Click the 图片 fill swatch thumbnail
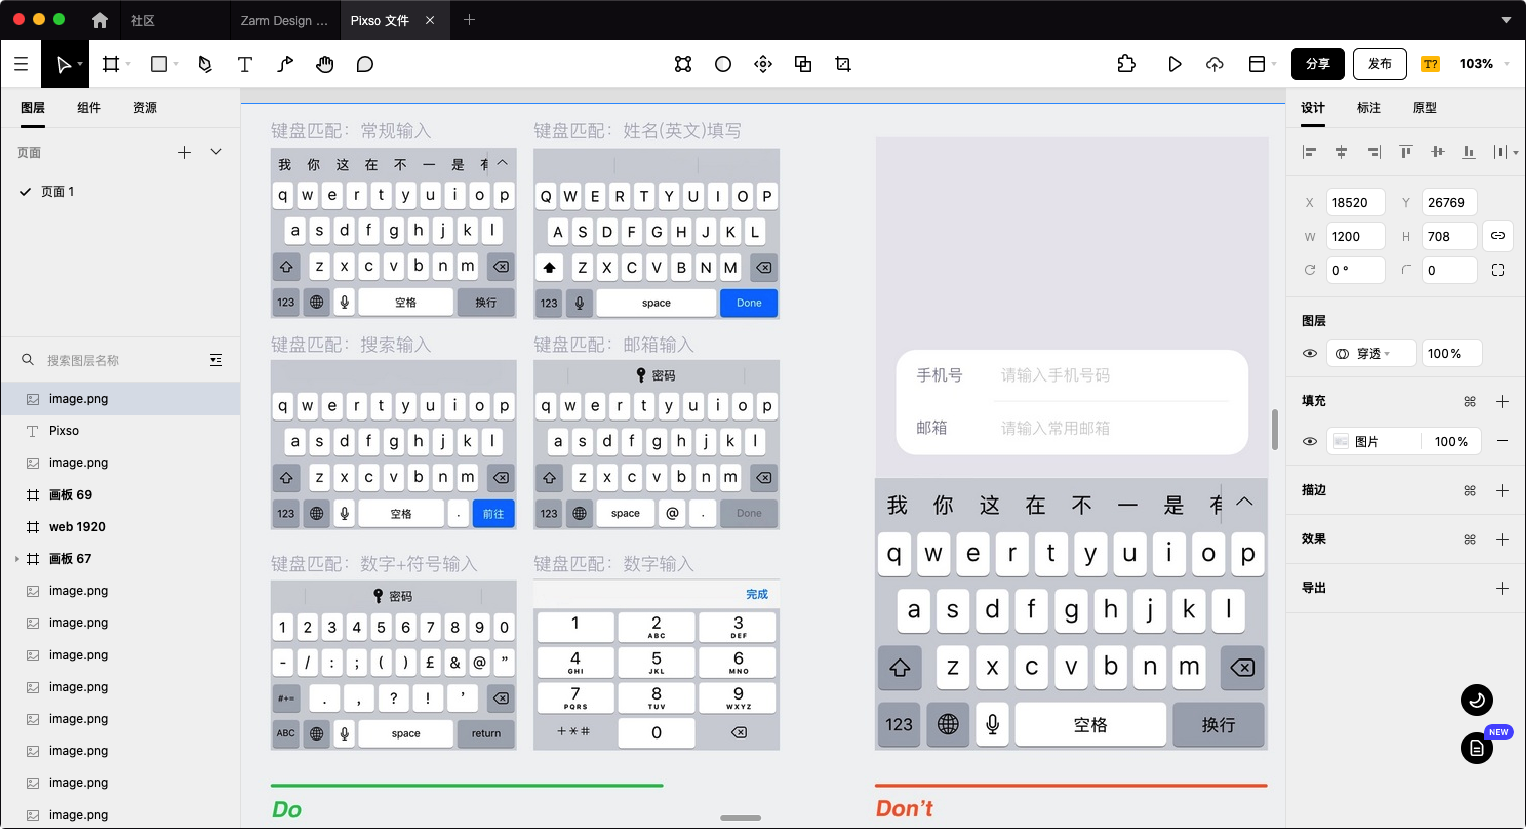The height and width of the screenshot is (829, 1526). pos(1341,441)
